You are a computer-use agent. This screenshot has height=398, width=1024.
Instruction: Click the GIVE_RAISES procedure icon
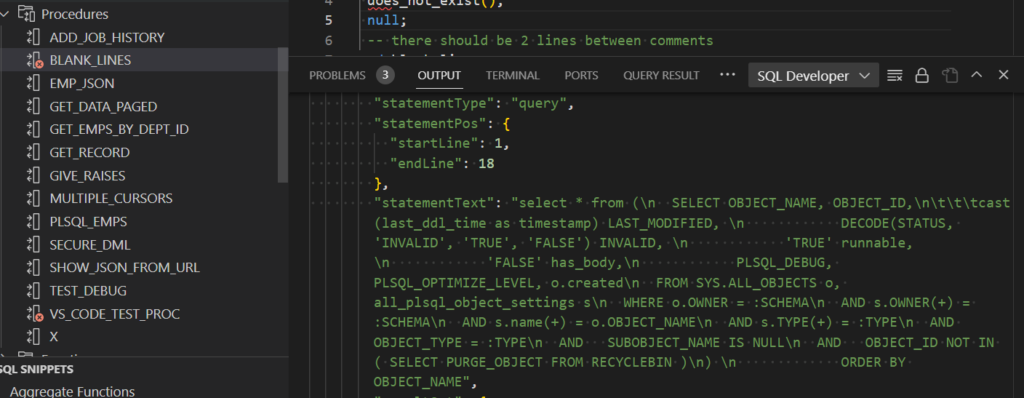33,176
